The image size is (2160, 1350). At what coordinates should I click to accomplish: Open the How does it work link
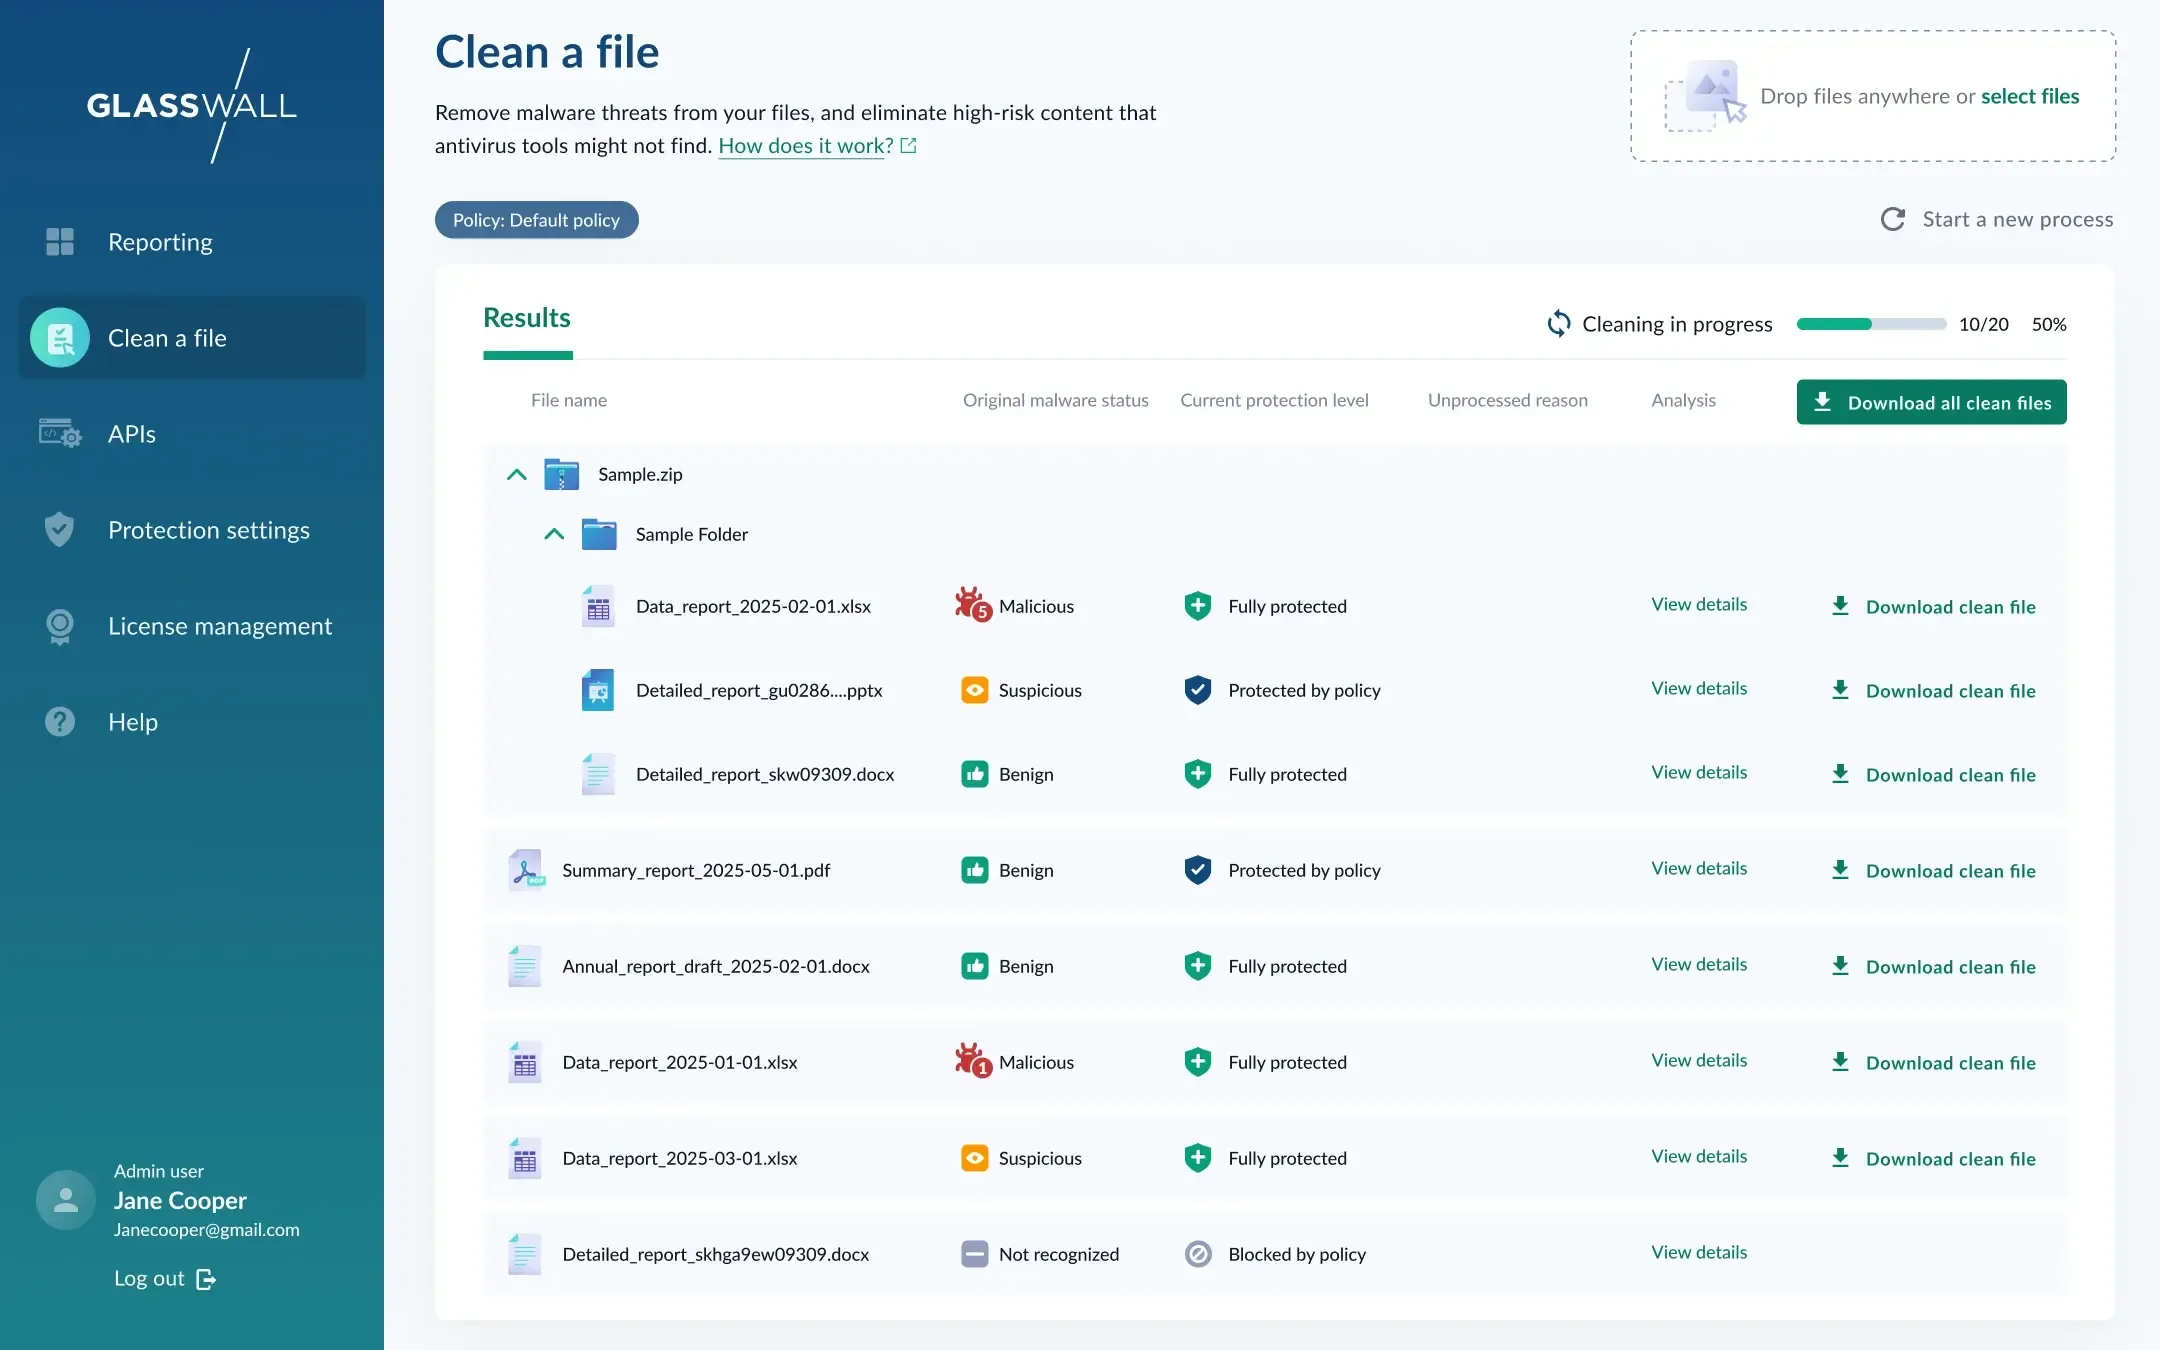(x=805, y=145)
